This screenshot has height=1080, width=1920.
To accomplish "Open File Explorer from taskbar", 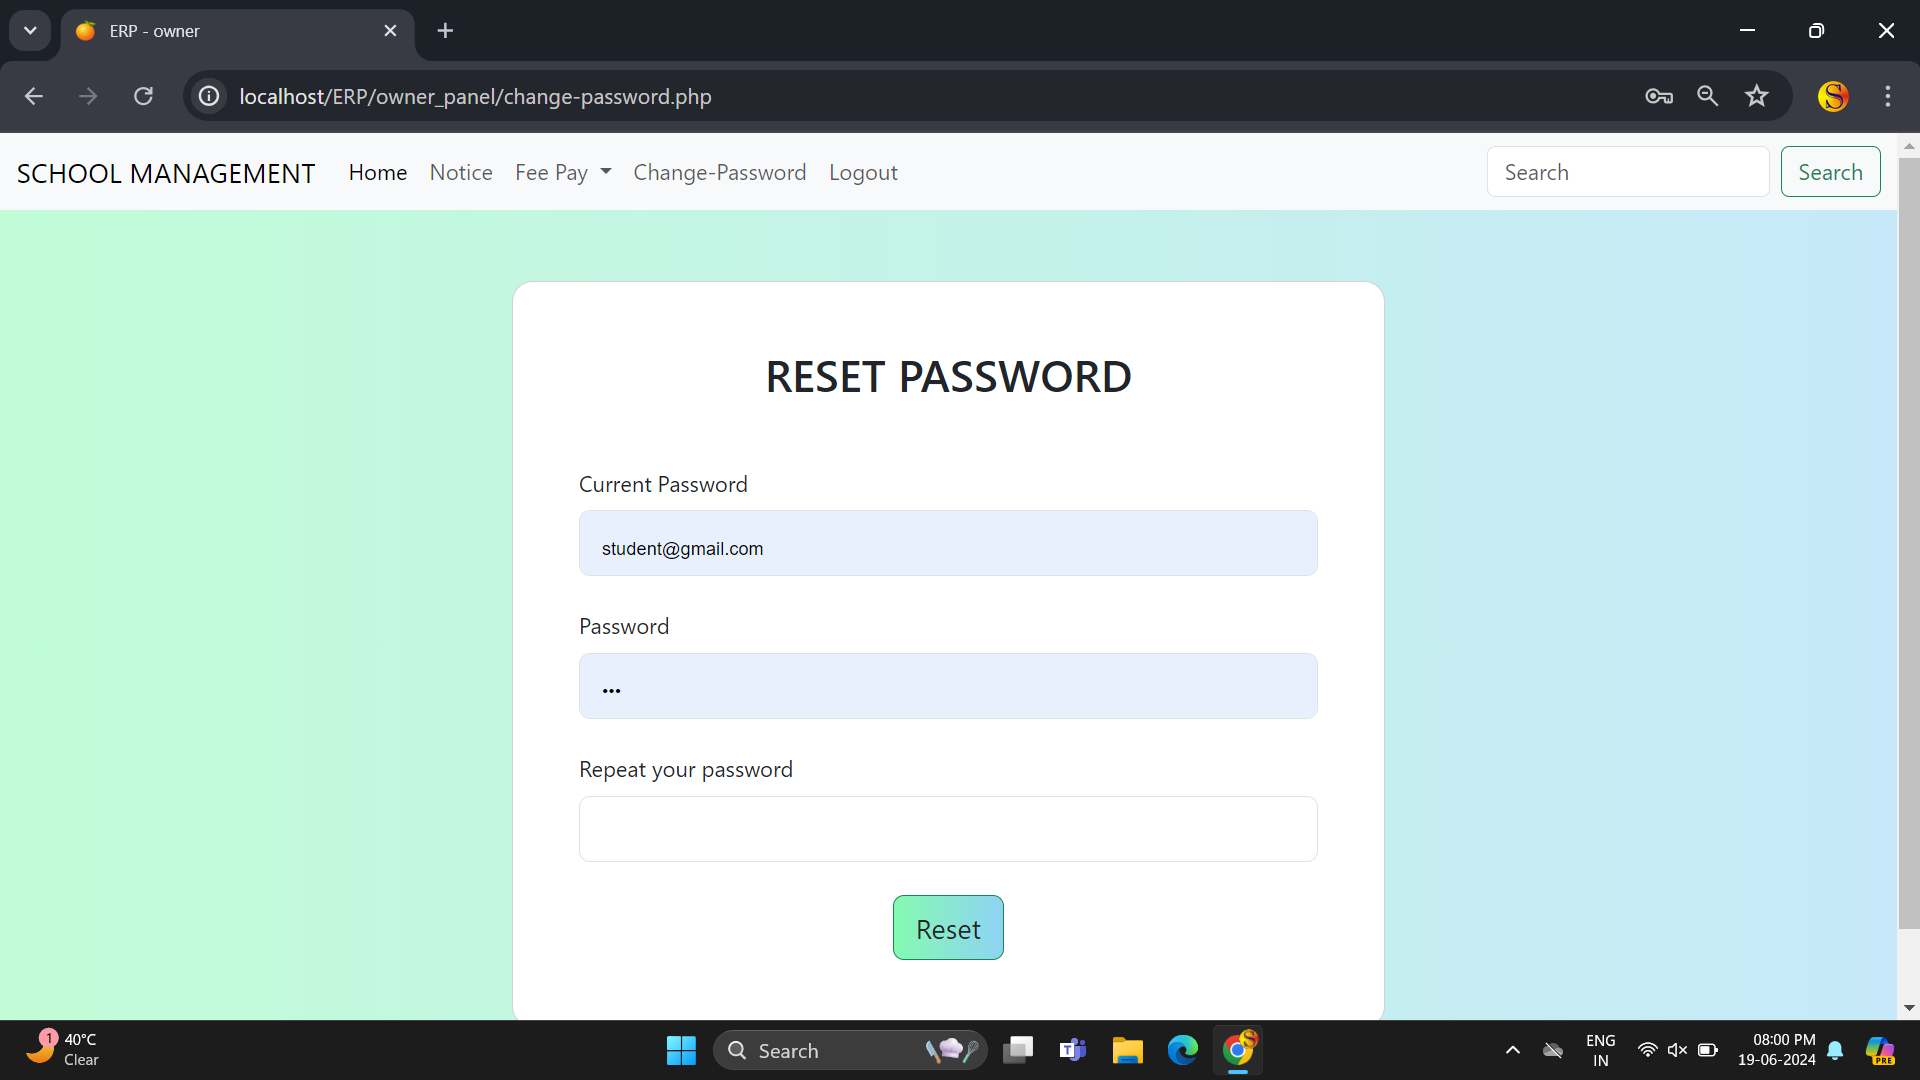I will pos(1127,1050).
